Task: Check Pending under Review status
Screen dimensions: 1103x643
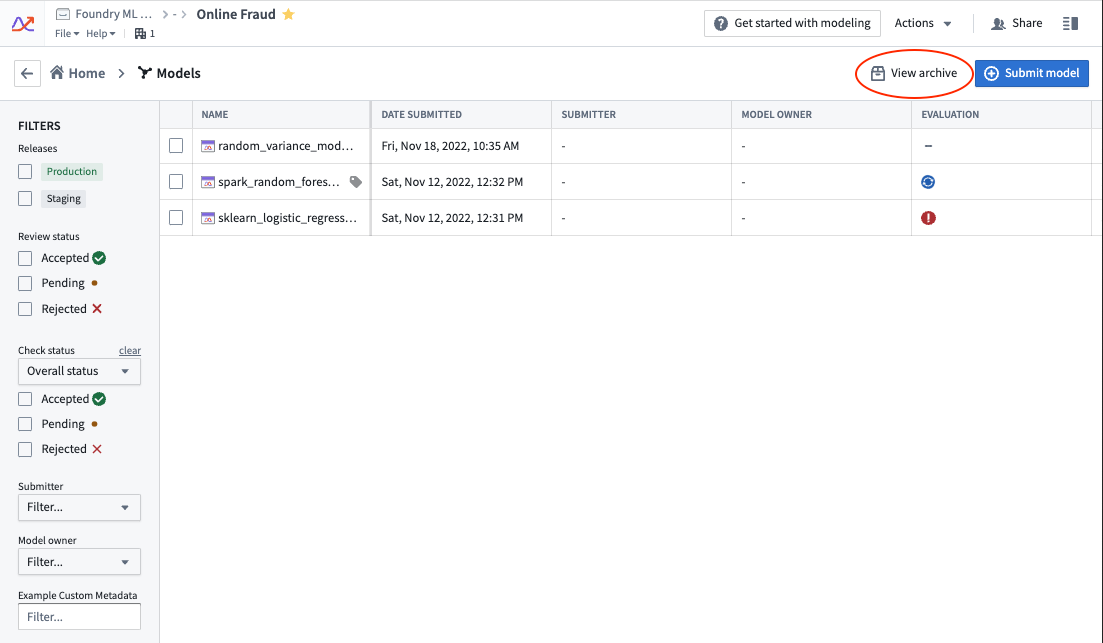Action: [25, 284]
